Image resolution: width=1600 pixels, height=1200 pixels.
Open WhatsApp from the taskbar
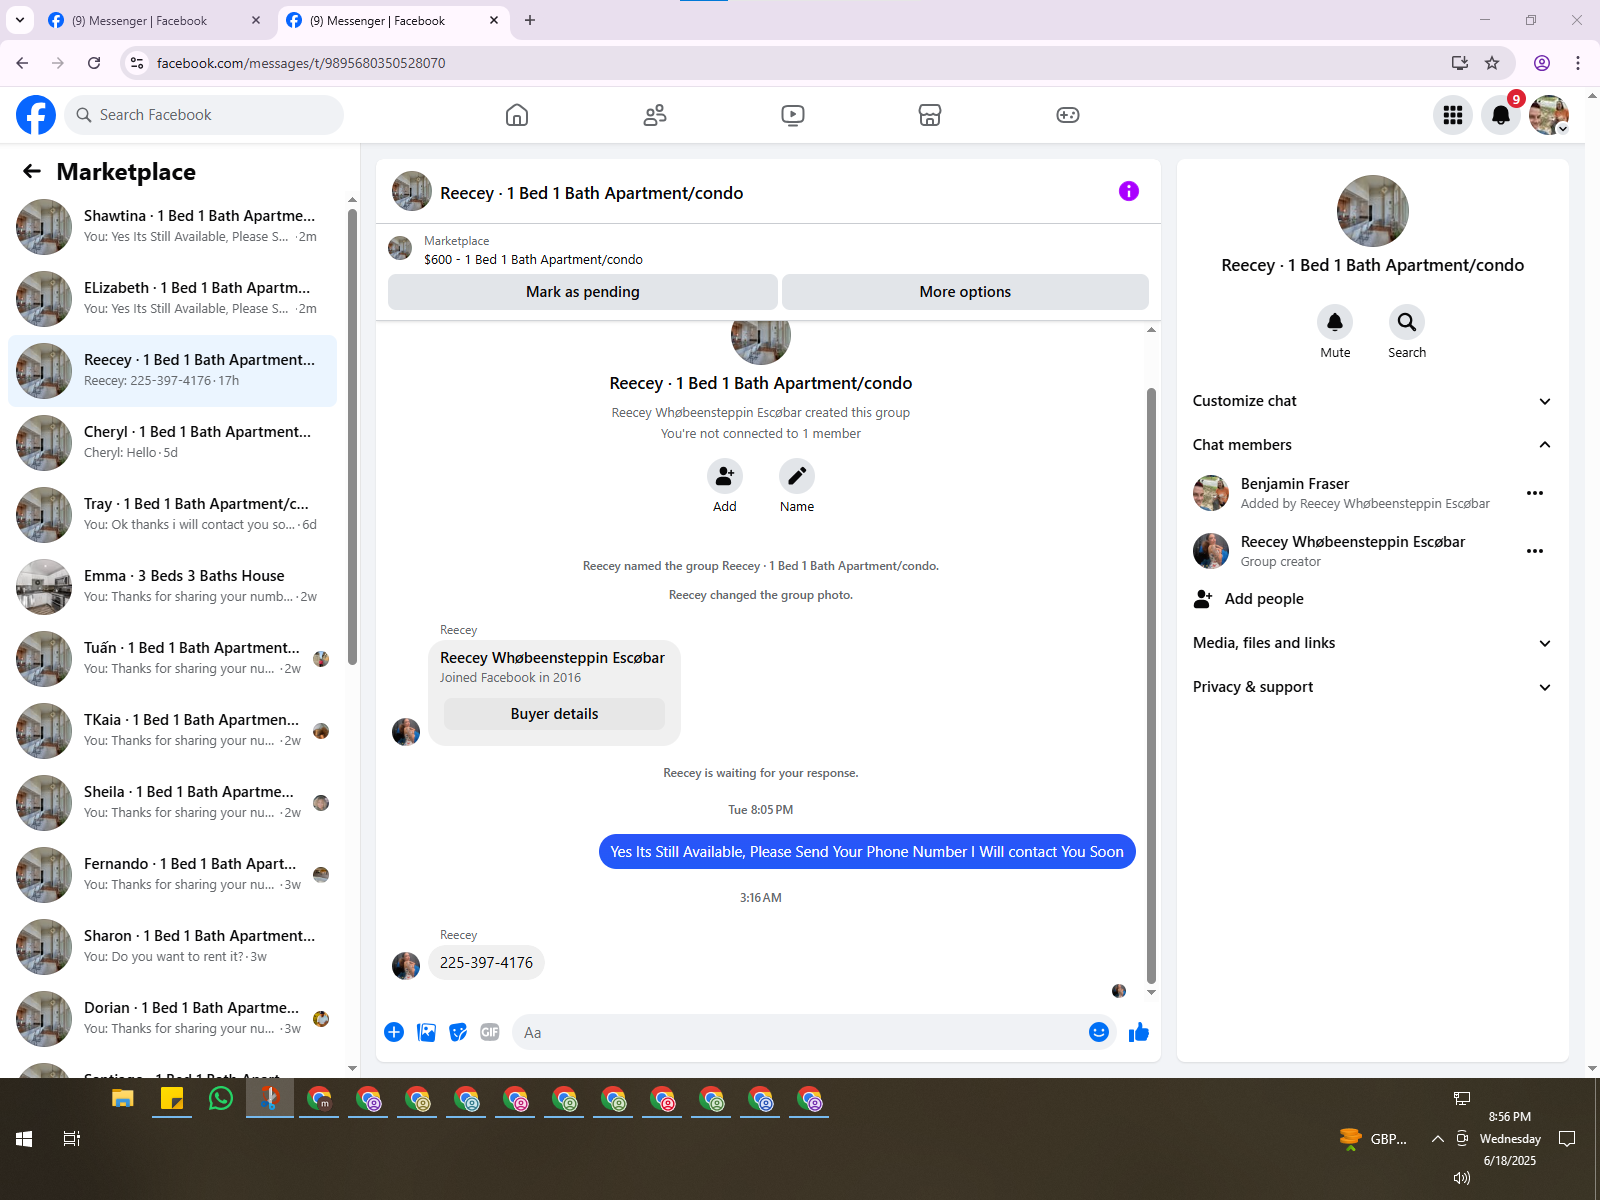[x=221, y=1099]
